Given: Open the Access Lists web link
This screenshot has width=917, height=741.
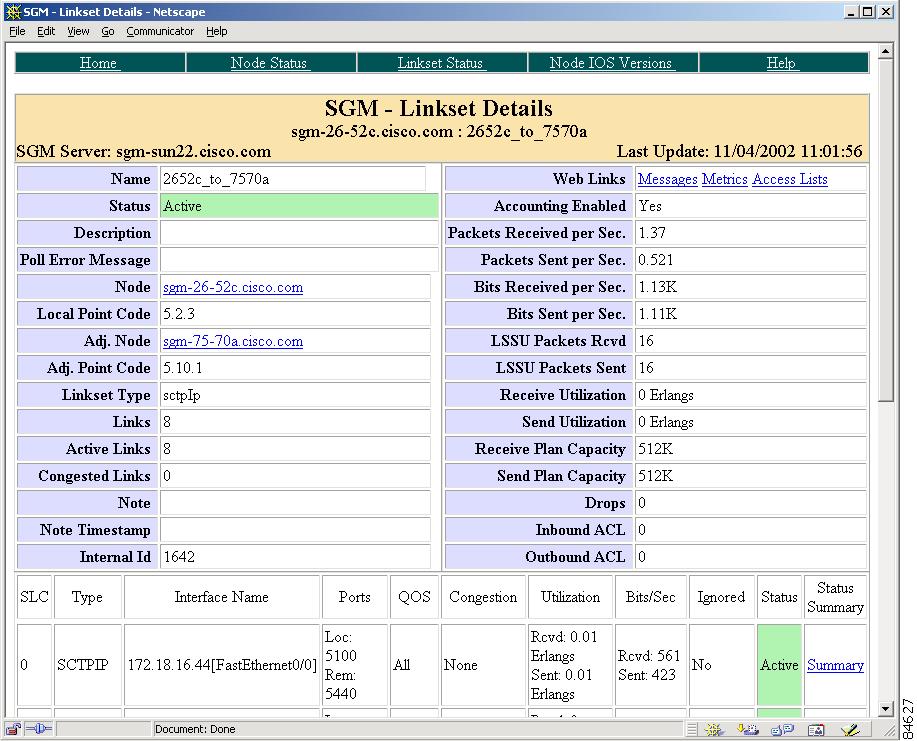Looking at the screenshot, I should tap(790, 179).
